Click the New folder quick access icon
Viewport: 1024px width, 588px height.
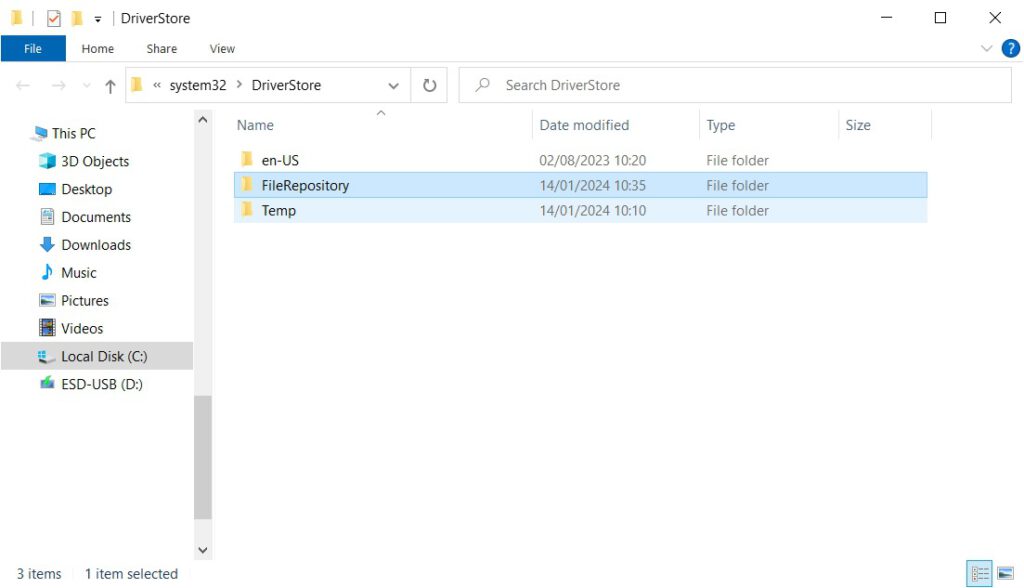[x=77, y=18]
